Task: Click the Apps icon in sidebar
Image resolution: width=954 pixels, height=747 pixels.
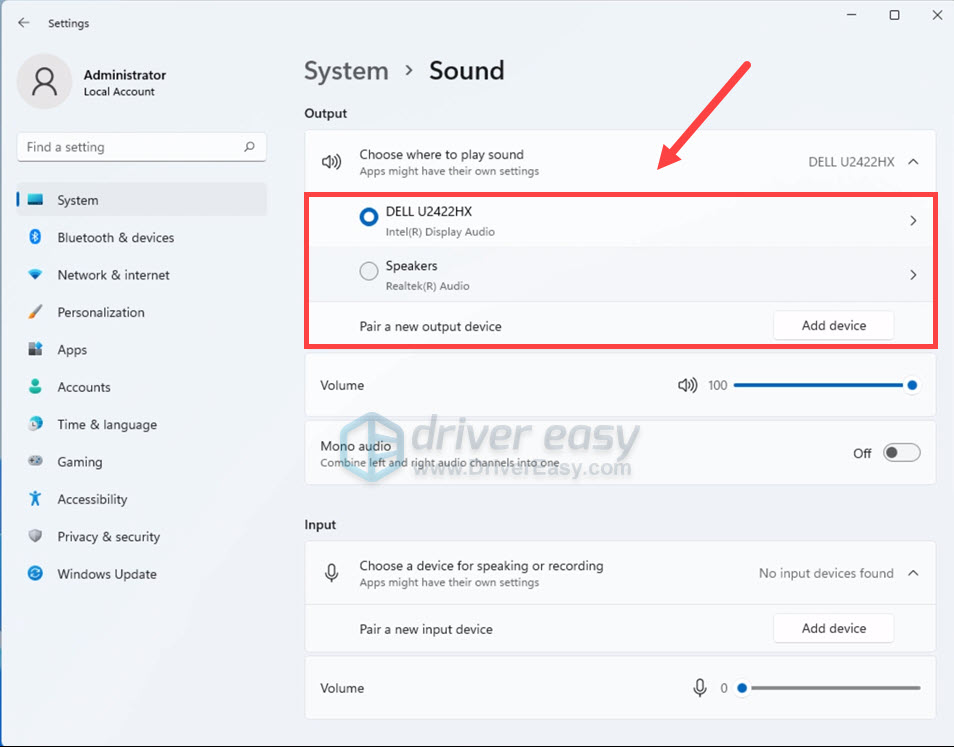Action: point(35,349)
